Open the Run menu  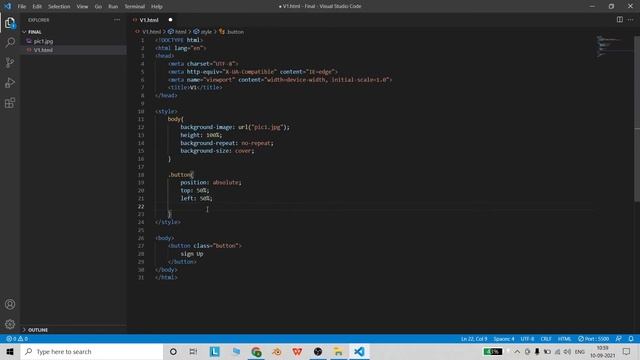click(x=113, y=7)
